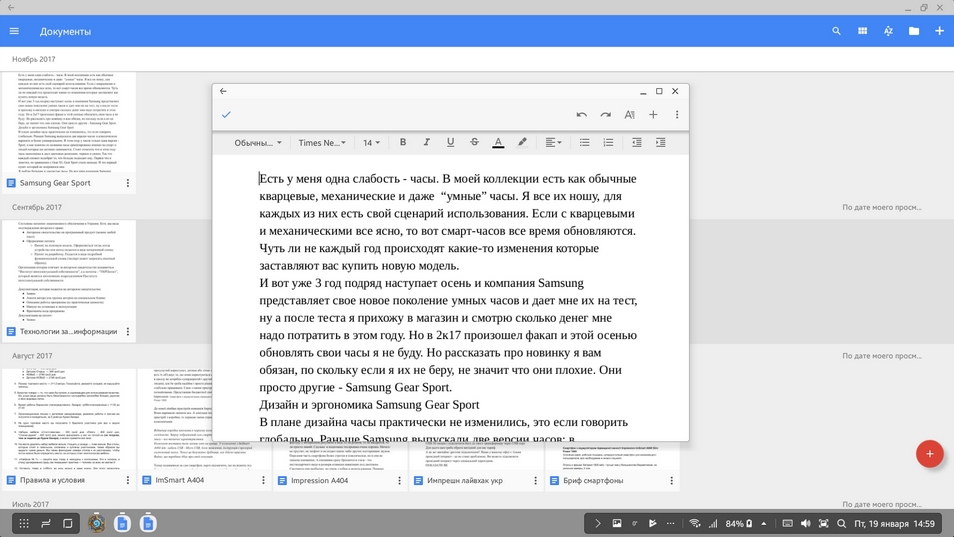954x537 pixels.
Task: Switch to grid view icon in header
Action: pos(862,31)
